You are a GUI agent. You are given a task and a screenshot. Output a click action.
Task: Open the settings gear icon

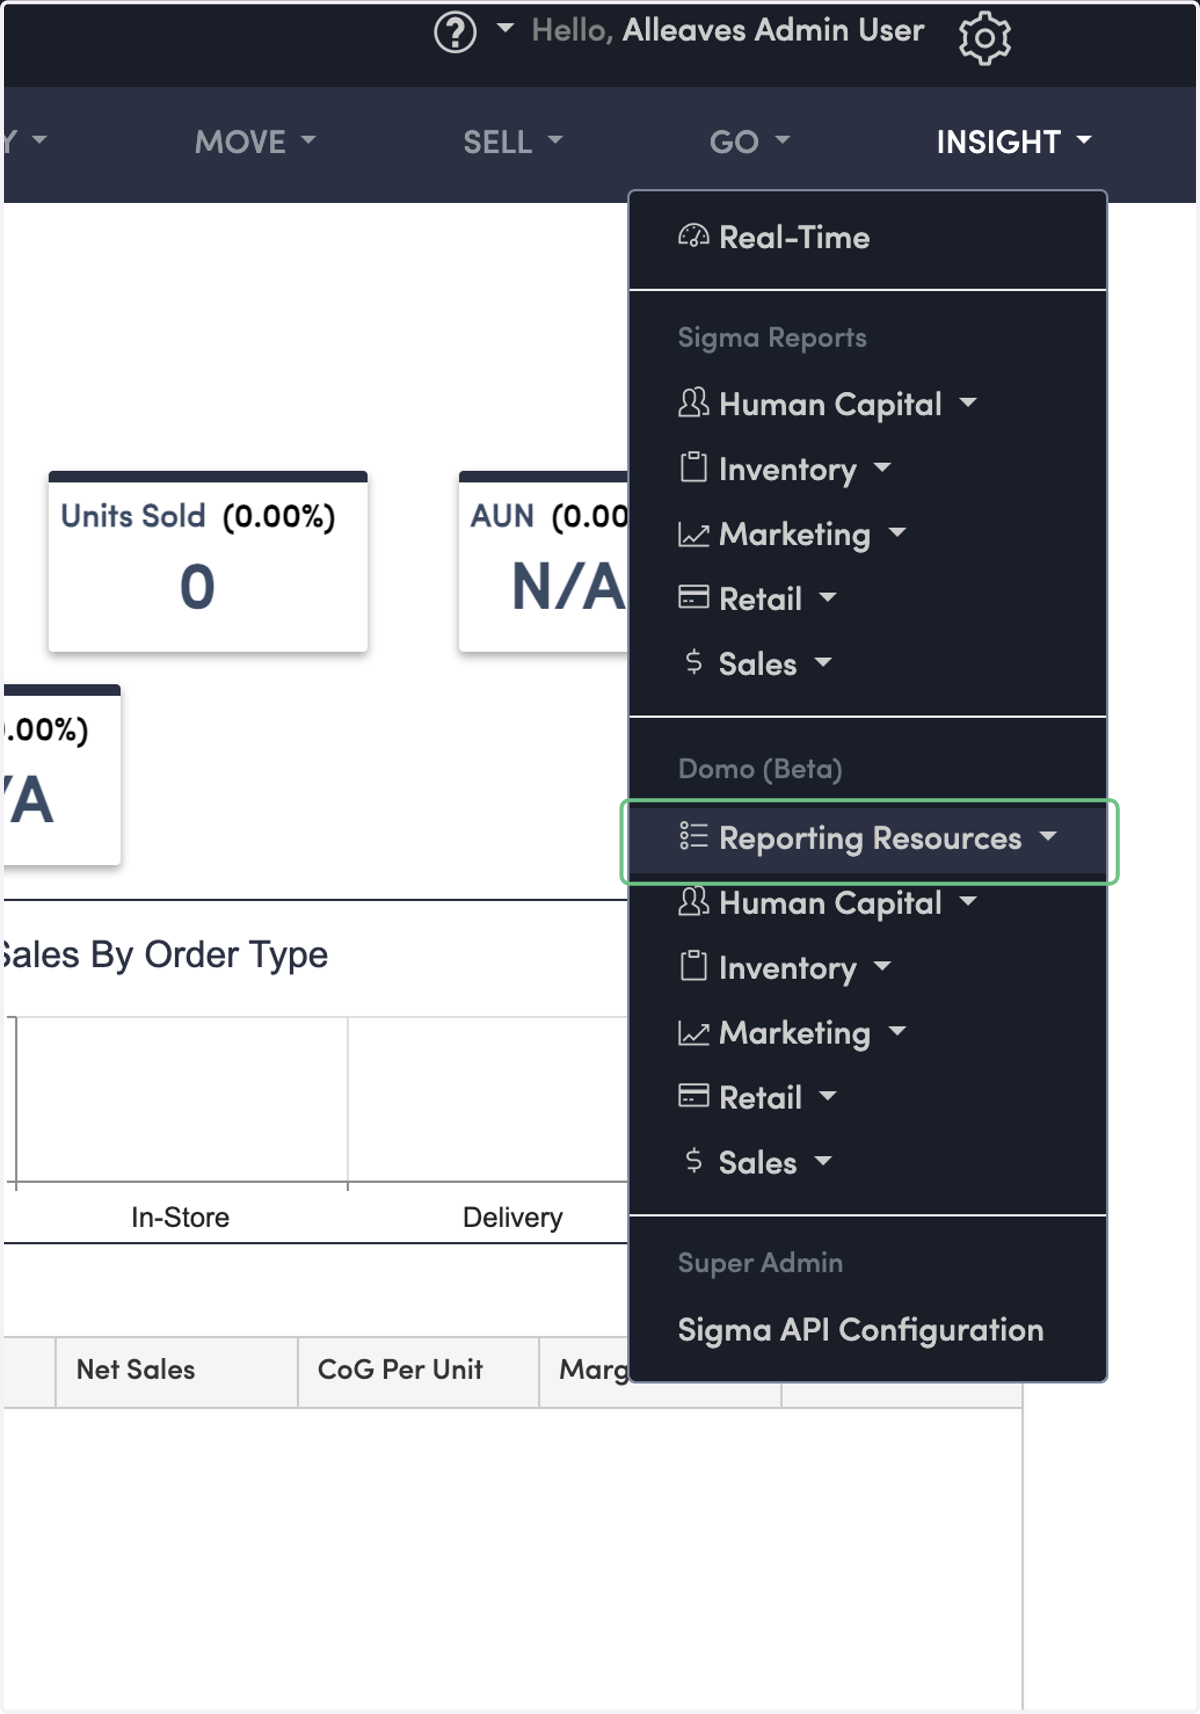point(985,38)
